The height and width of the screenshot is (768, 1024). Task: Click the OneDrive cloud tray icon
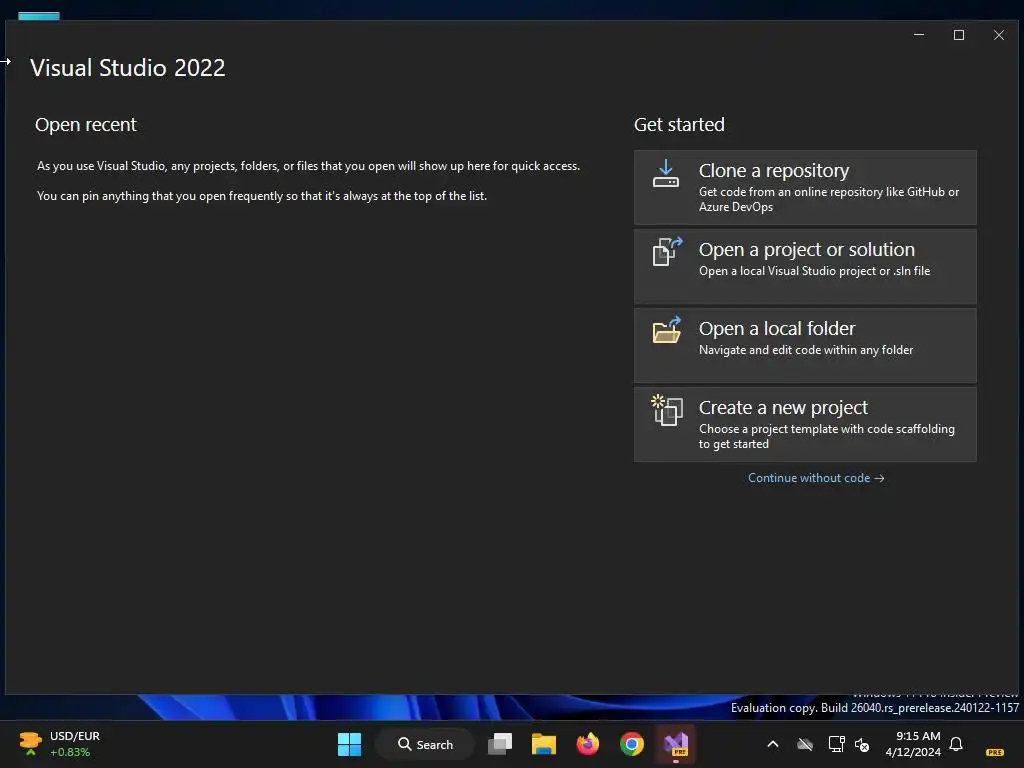805,744
